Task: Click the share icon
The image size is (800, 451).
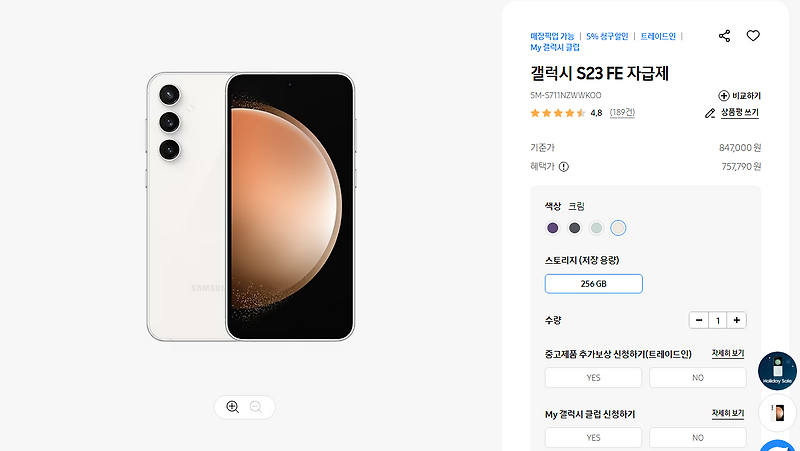Action: tap(724, 36)
